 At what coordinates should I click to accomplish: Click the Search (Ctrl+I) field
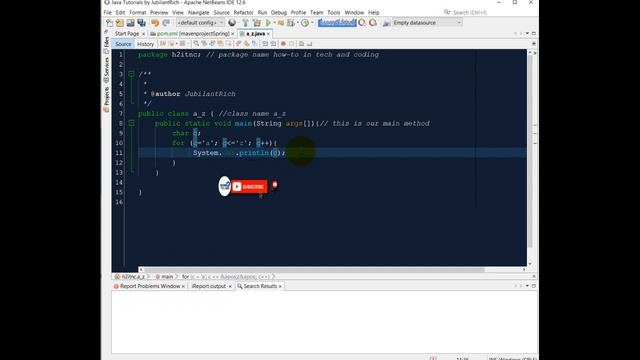469,13
